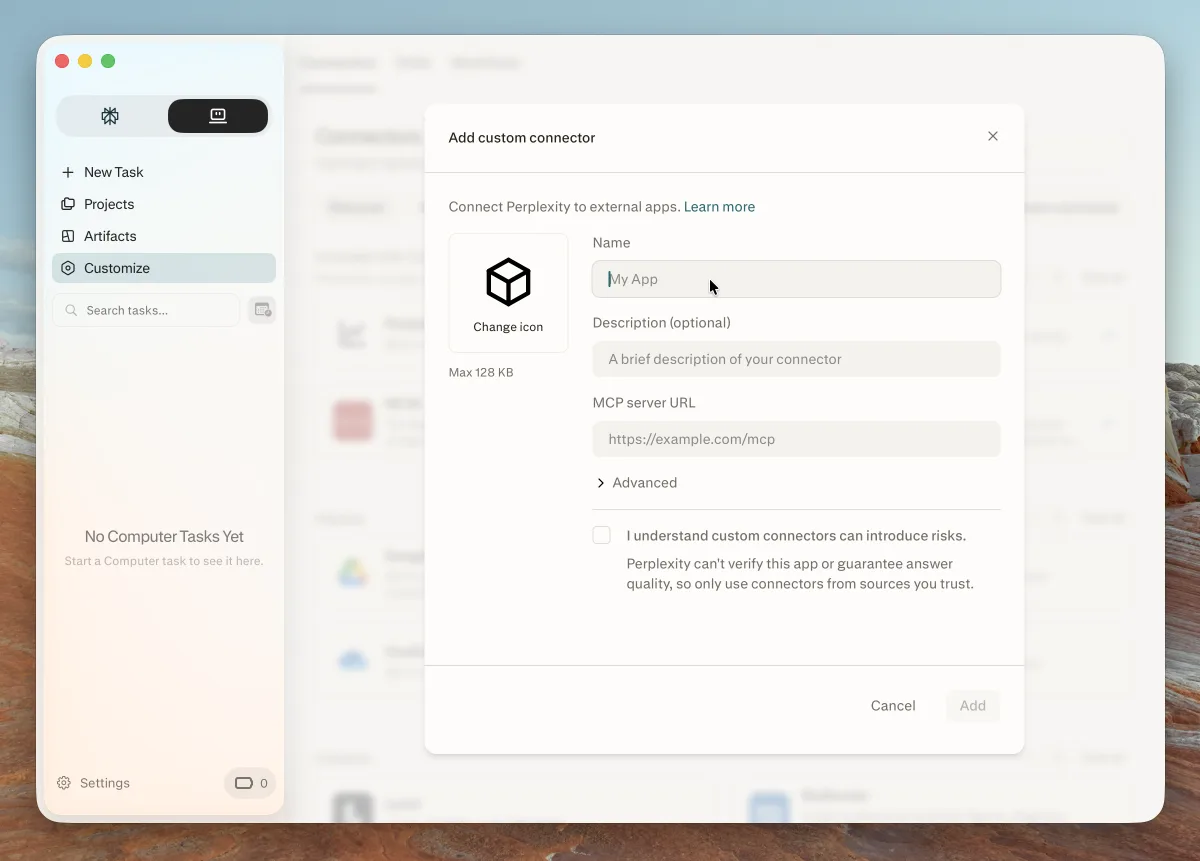Click the macOS yellow minimize window button

coord(85,61)
